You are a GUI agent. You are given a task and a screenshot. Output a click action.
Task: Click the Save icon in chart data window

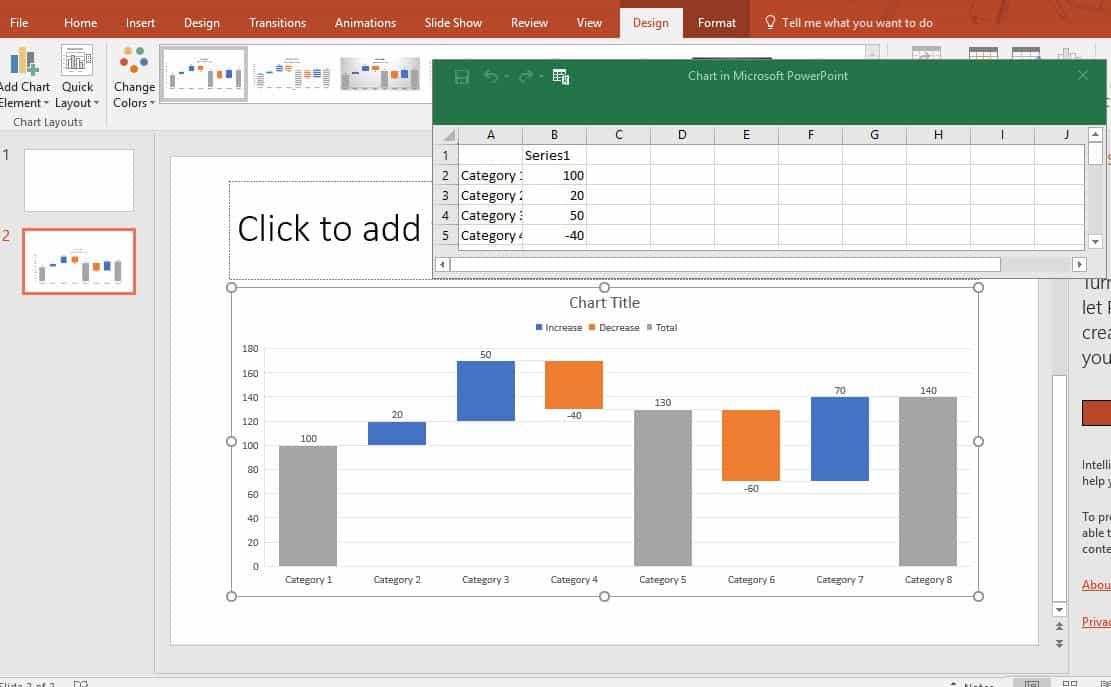click(461, 77)
